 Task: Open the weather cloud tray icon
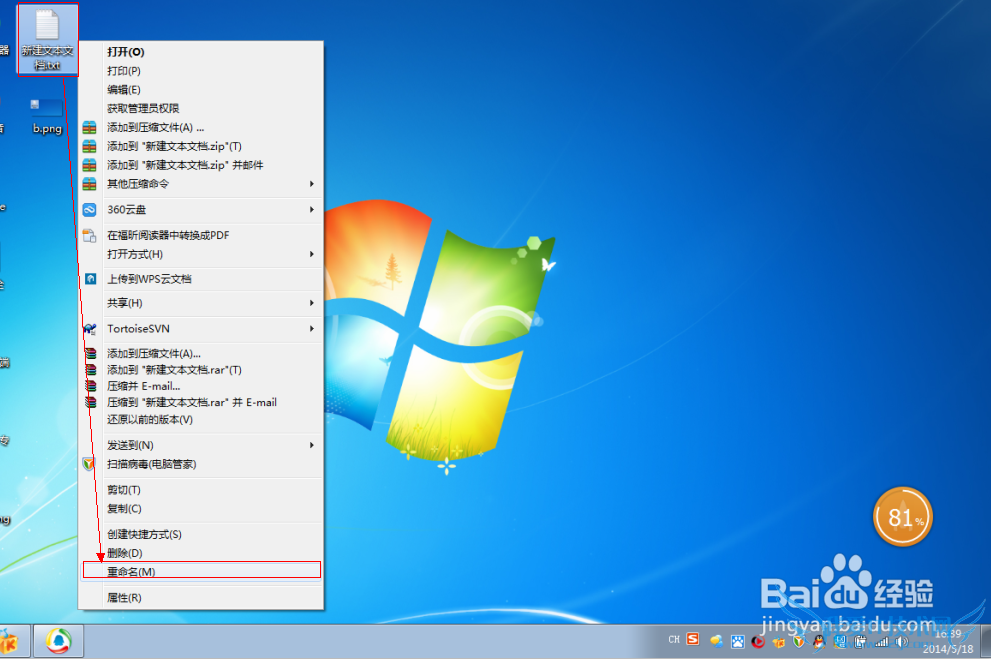(x=716, y=642)
